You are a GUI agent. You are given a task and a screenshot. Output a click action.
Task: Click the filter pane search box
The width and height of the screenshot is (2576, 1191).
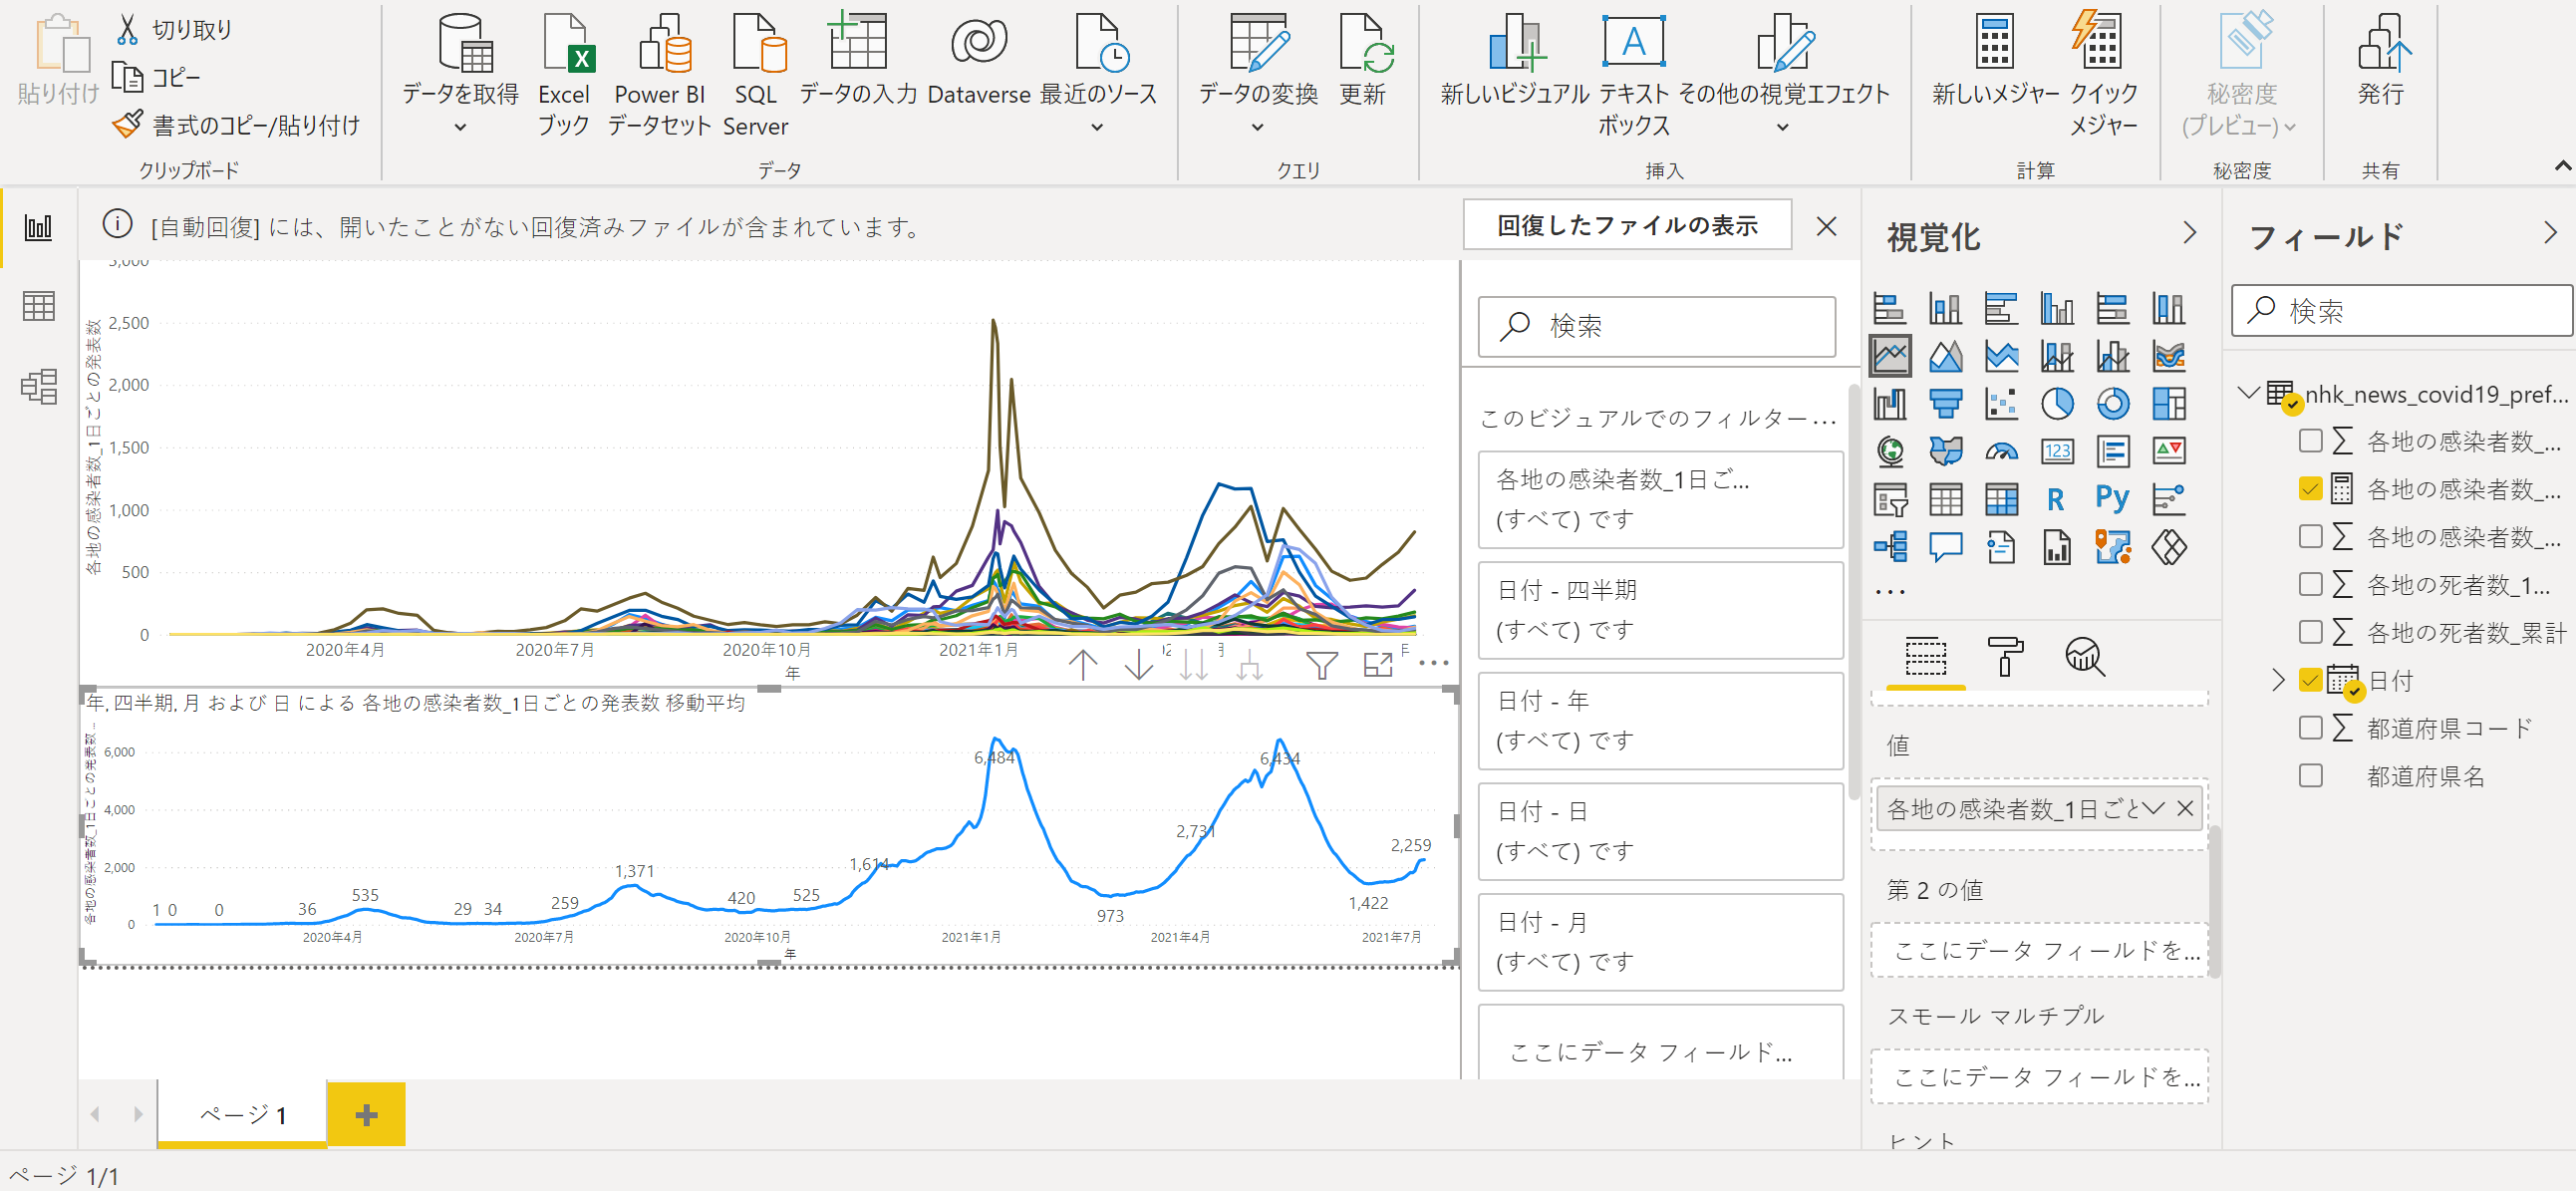point(1656,326)
